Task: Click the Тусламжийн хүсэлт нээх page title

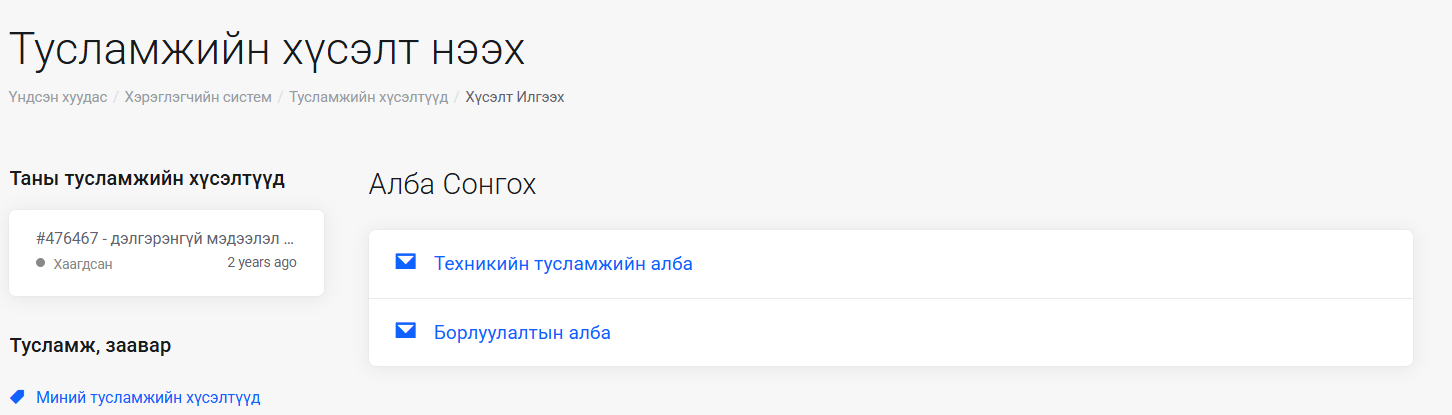Action: tap(268, 49)
